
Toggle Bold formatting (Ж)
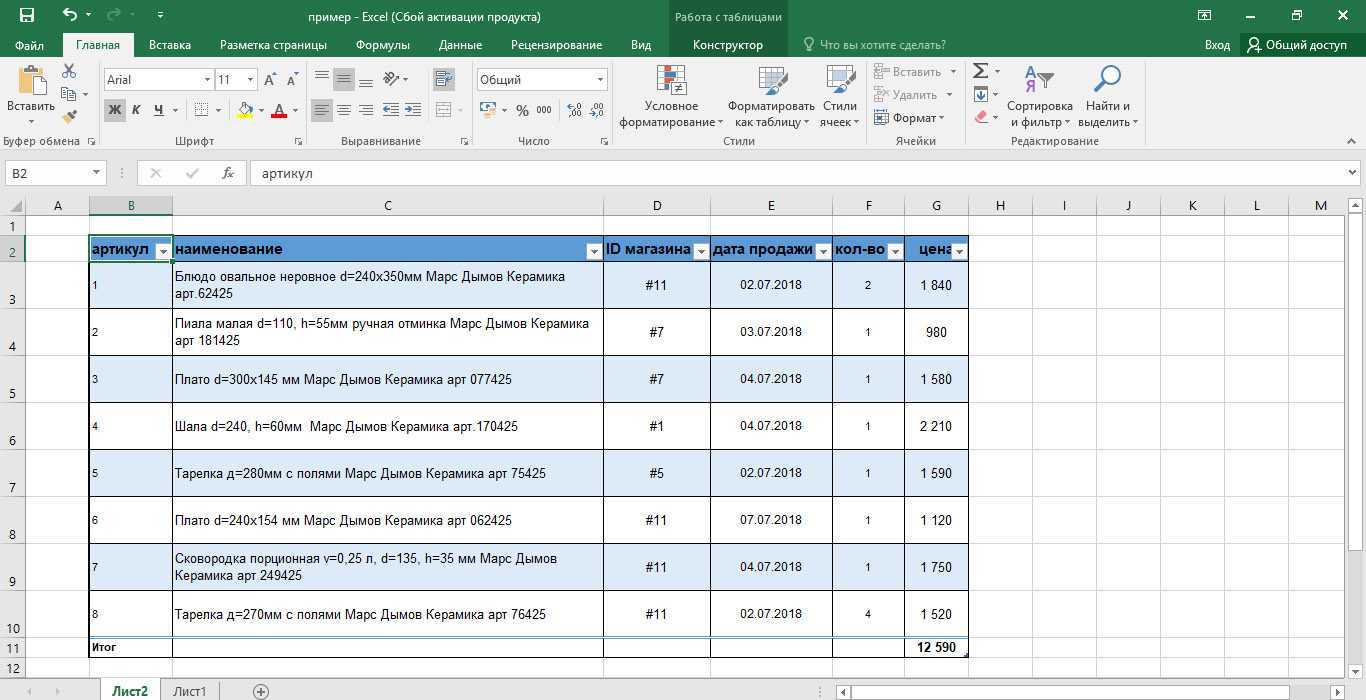click(x=115, y=110)
